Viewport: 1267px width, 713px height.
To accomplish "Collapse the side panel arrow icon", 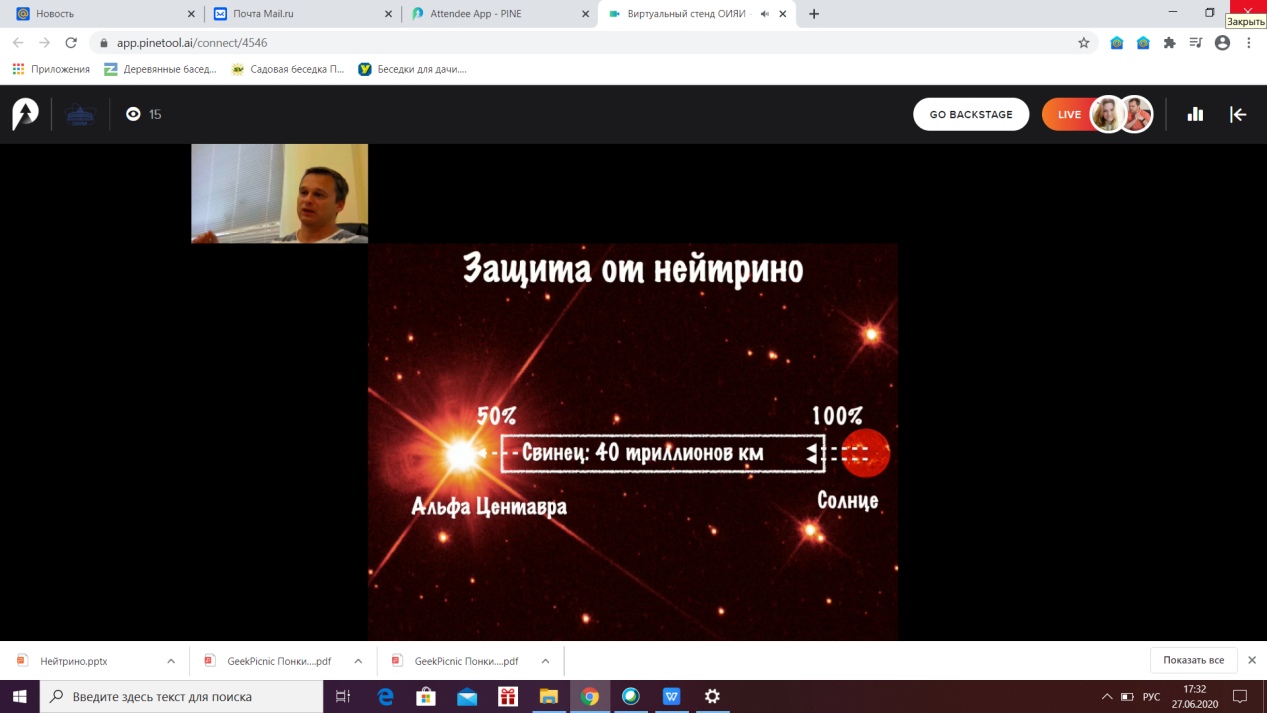I will point(1238,114).
